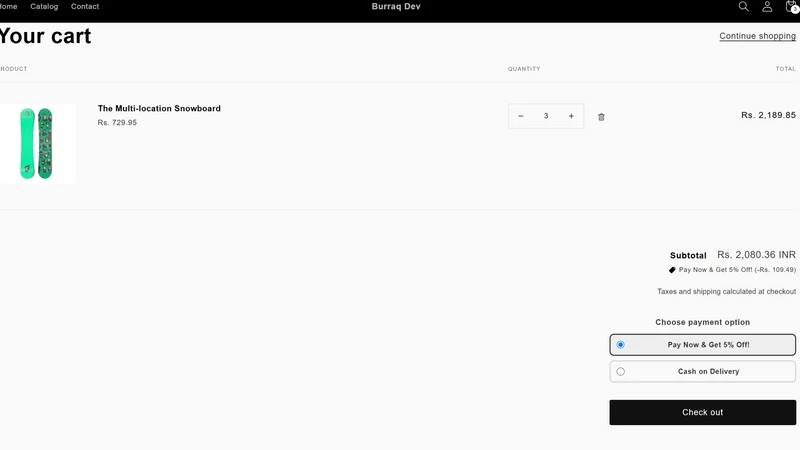800x450 pixels.
Task: Open the account login icon
Action: (x=767, y=7)
